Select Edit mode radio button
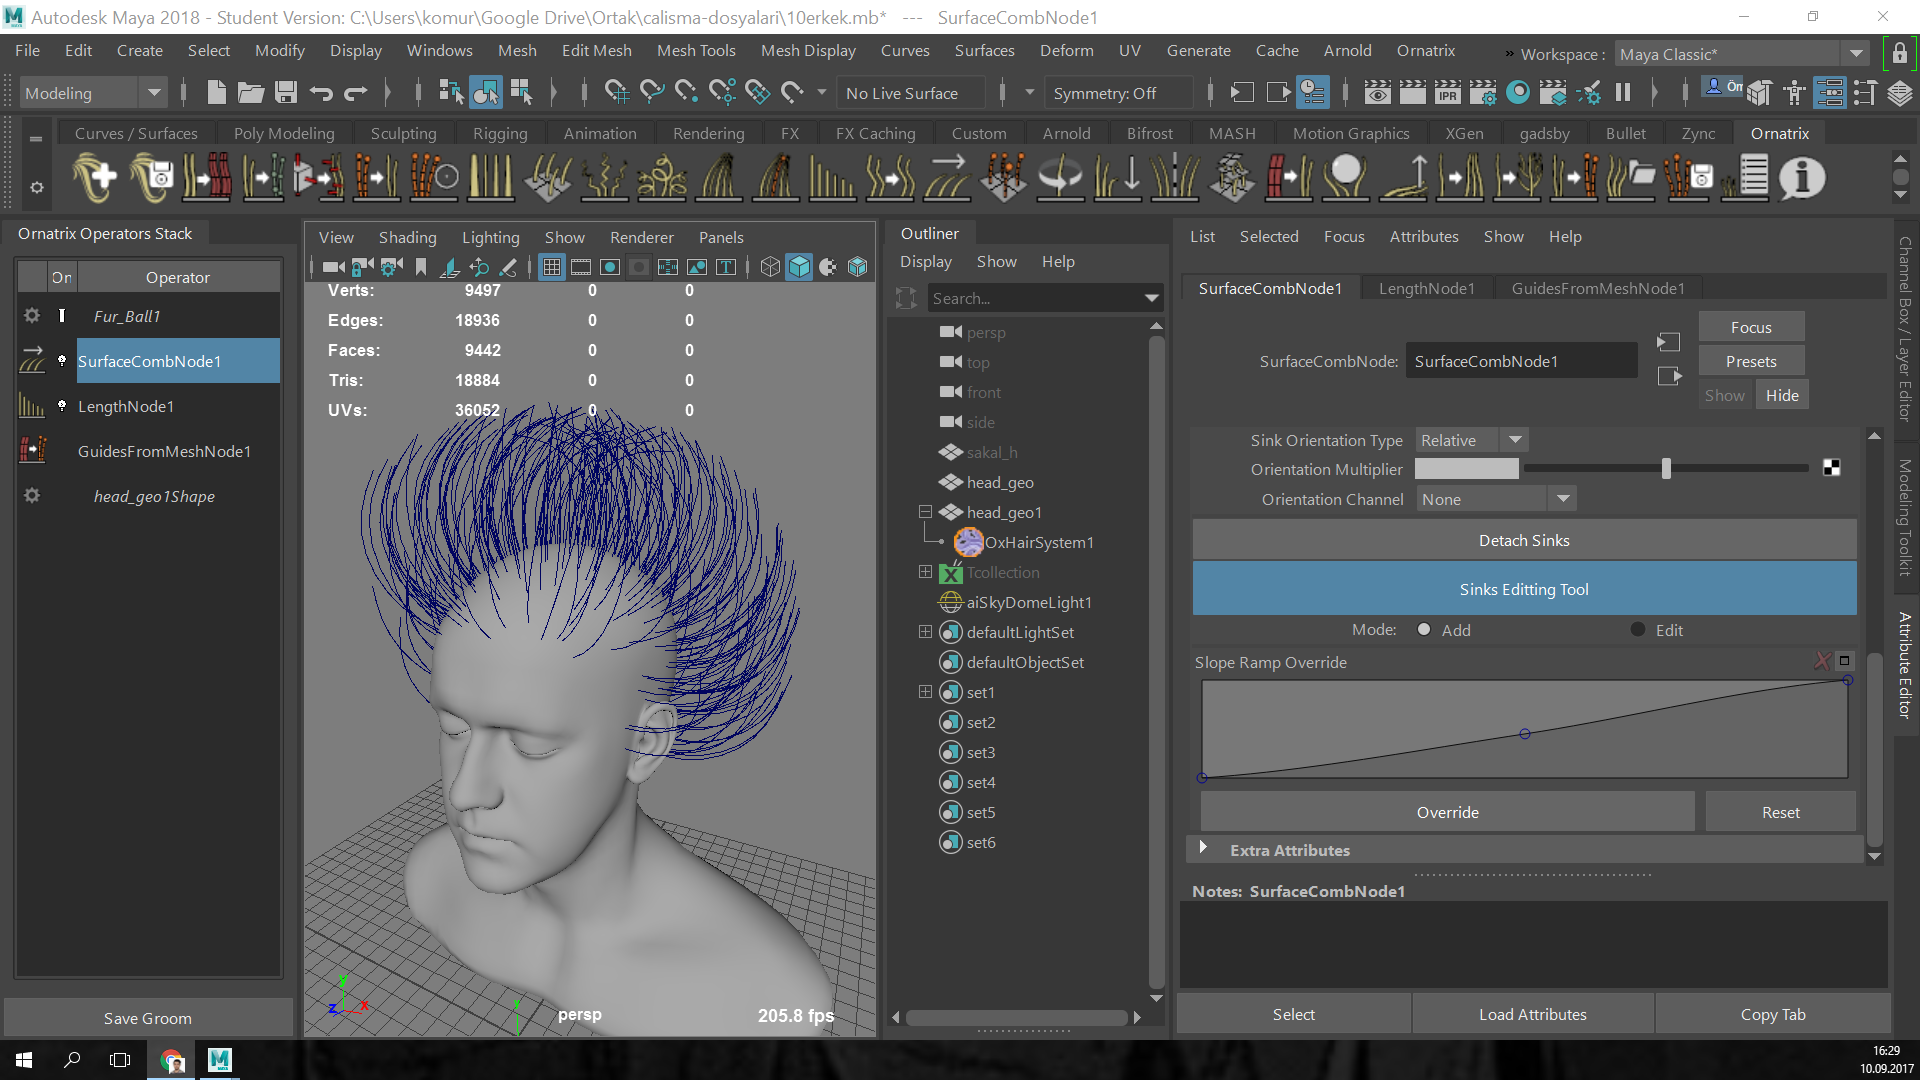The width and height of the screenshot is (1920, 1080). click(1638, 630)
